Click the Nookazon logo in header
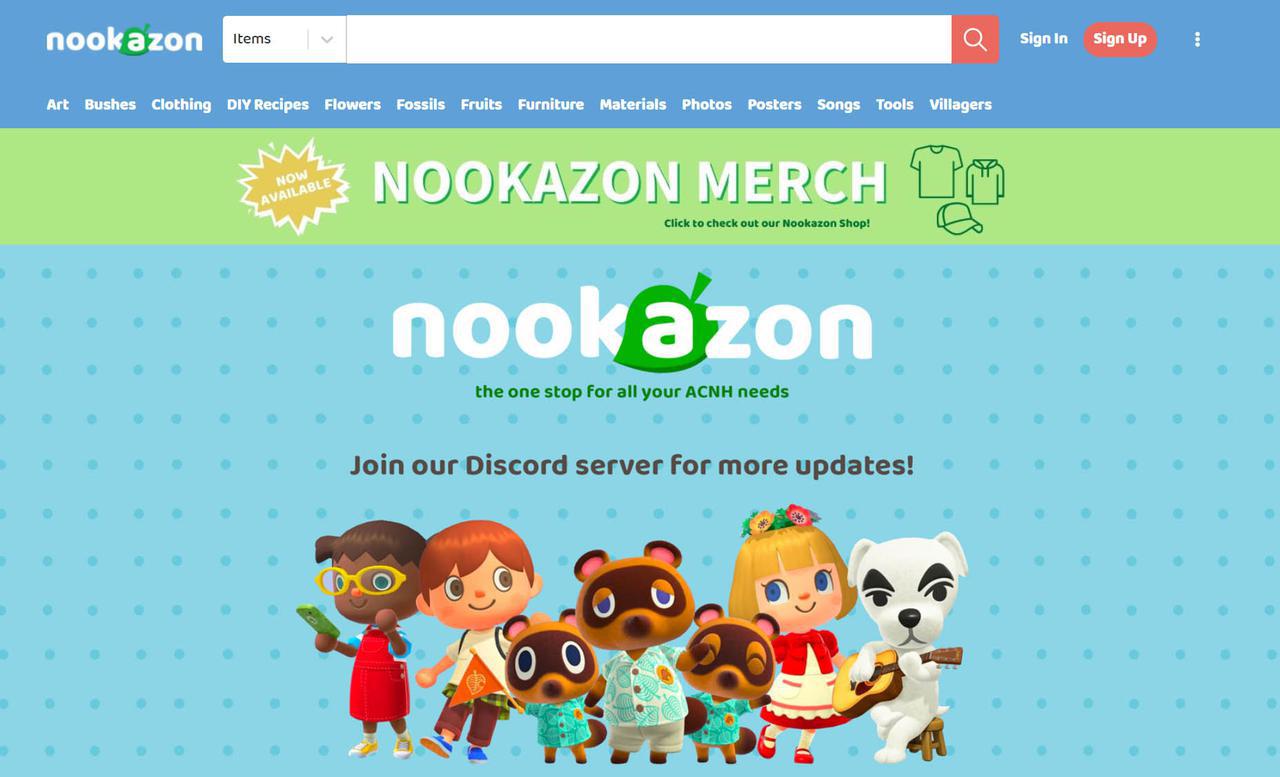The width and height of the screenshot is (1280, 777). coord(124,39)
